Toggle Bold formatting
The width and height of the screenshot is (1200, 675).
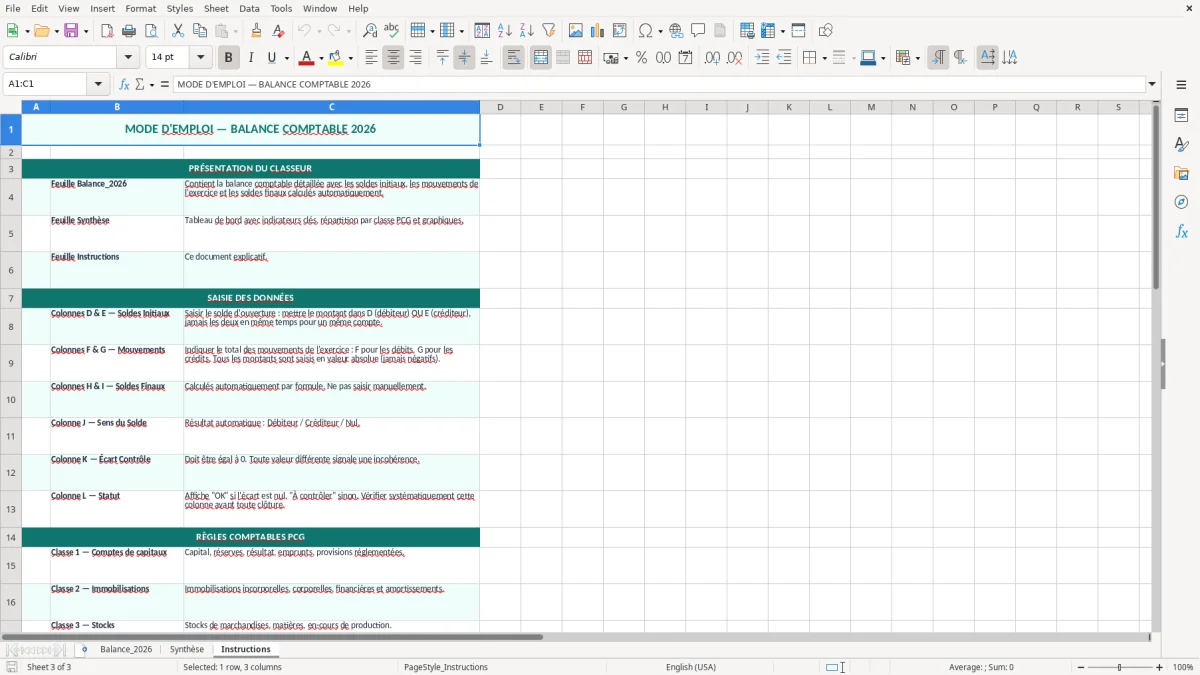pyautogui.click(x=228, y=58)
